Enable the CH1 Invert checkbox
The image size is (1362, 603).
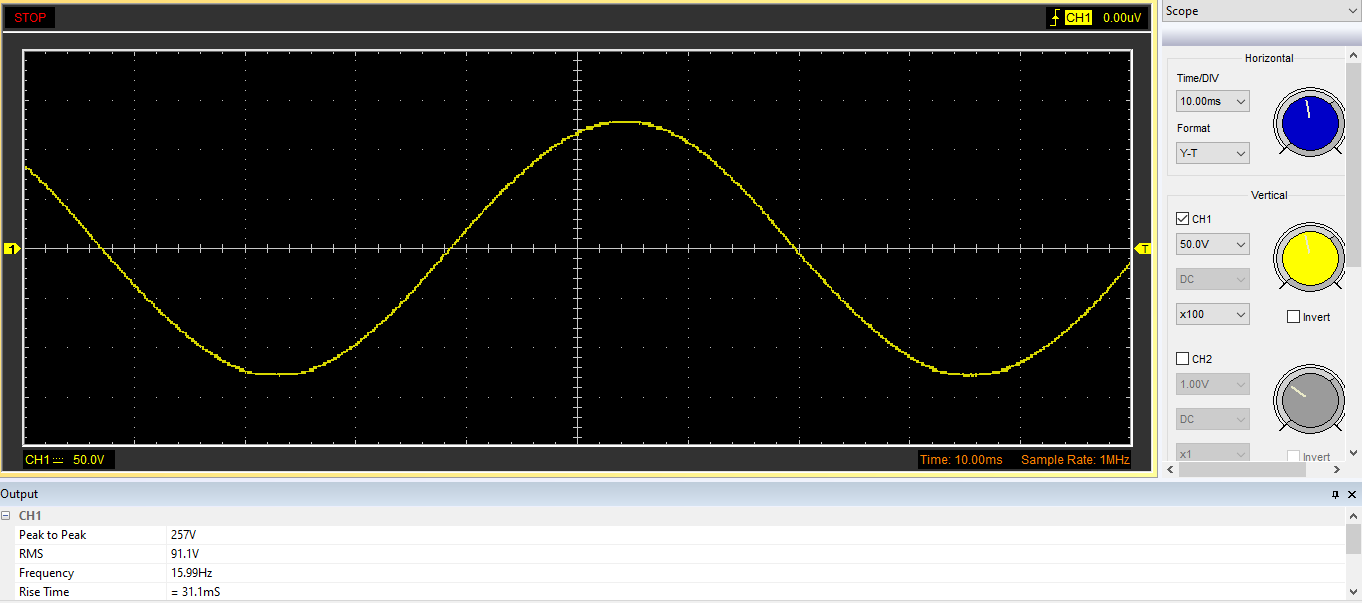(x=1293, y=317)
